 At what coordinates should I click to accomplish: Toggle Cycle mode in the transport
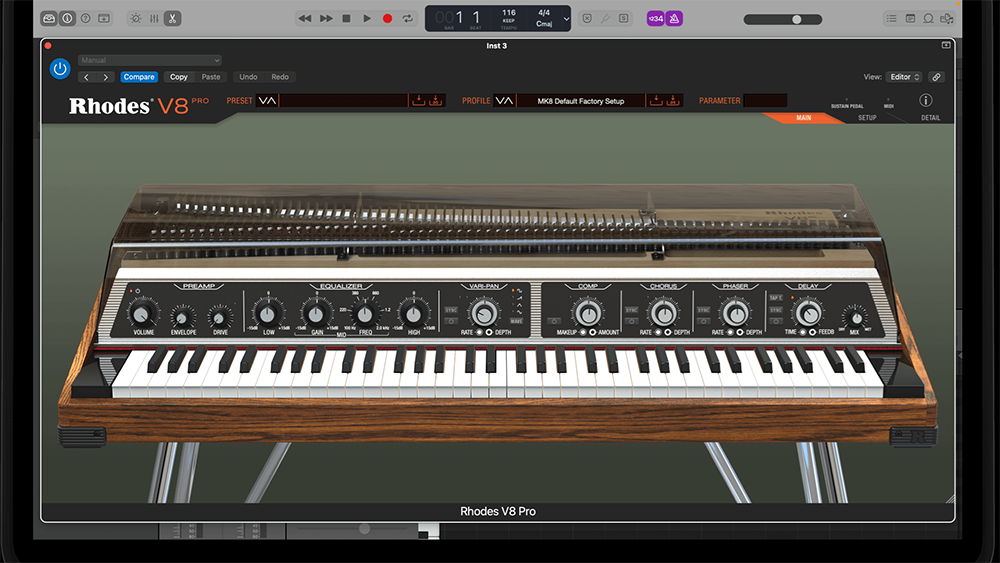click(x=408, y=18)
